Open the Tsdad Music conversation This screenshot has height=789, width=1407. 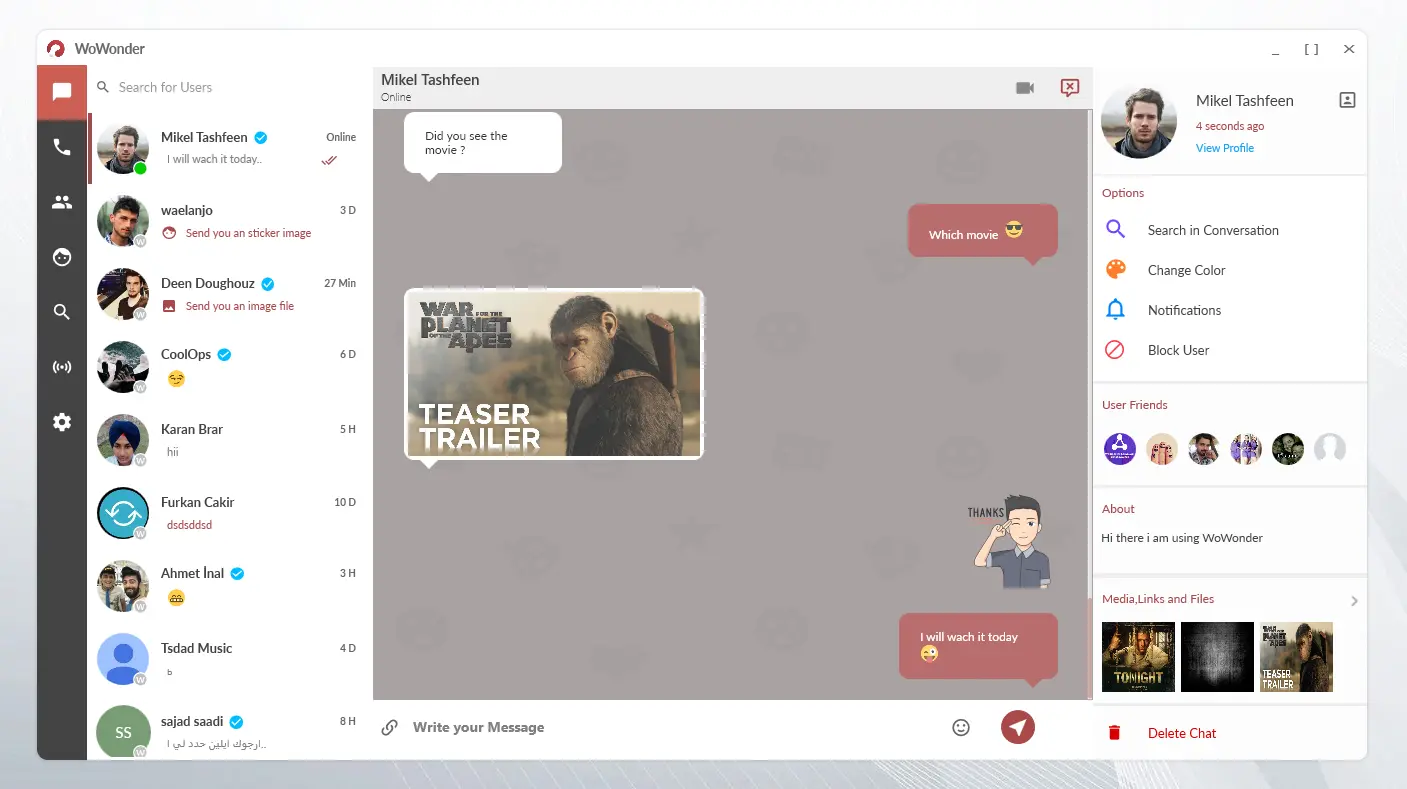(x=229, y=660)
